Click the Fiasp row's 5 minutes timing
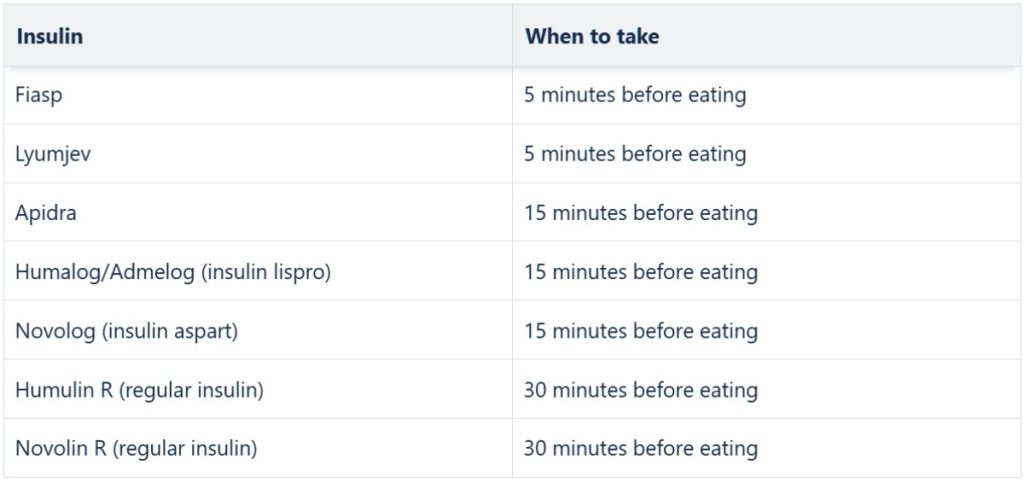Viewport: 1024px width, 482px height. pyautogui.click(x=635, y=96)
